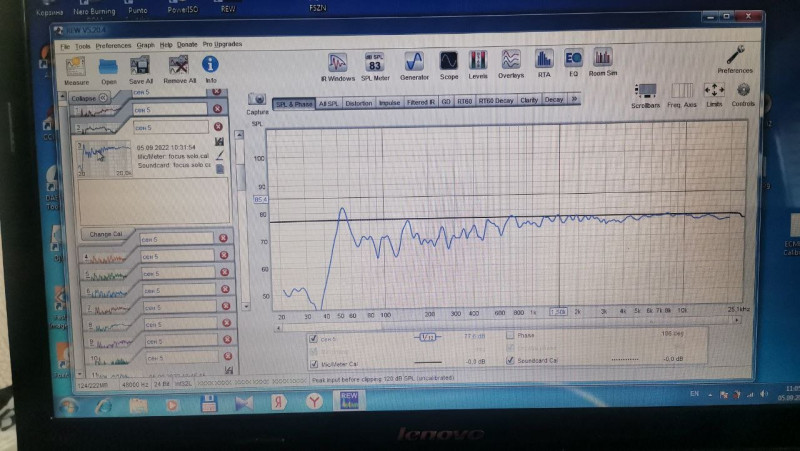Open the graph Limits icon

(714, 90)
